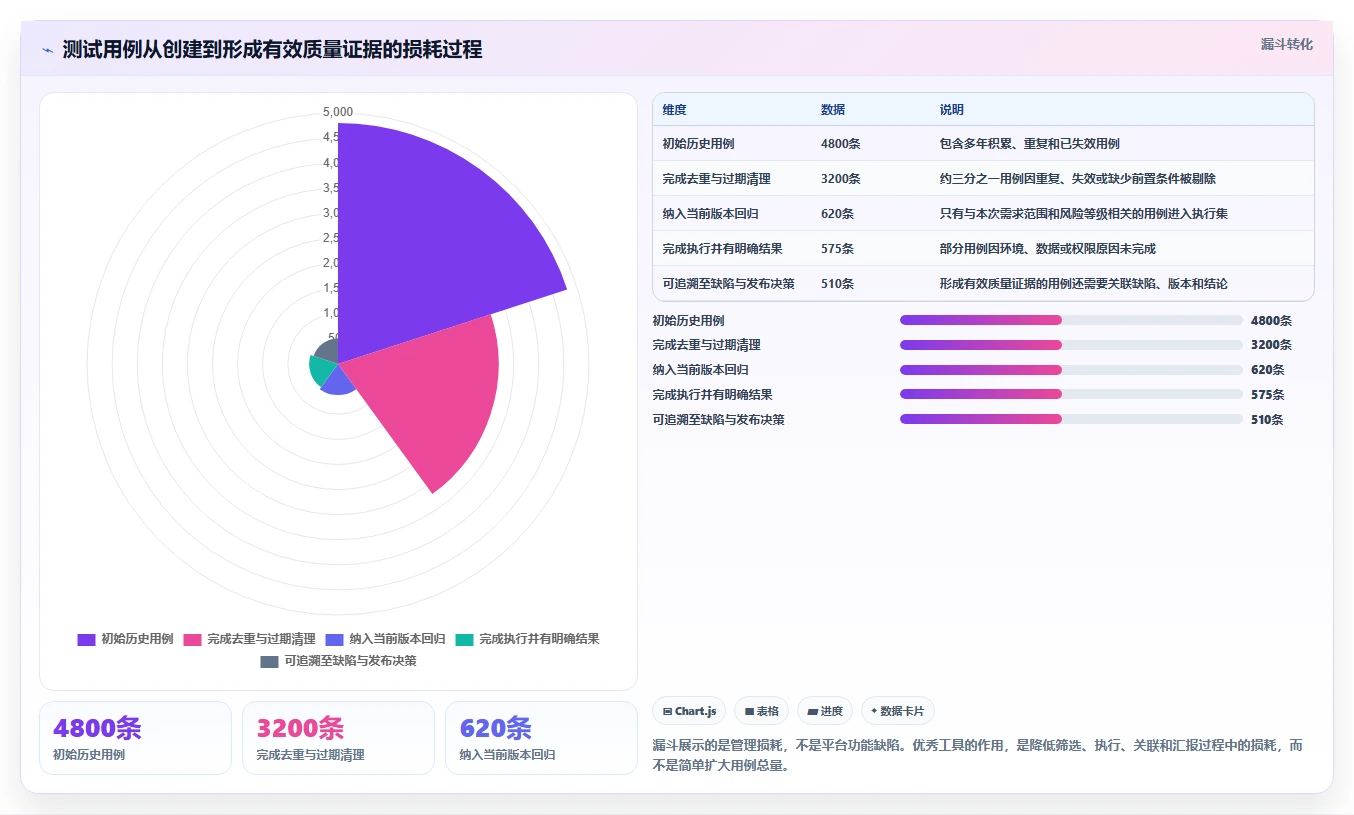This screenshot has width=1354, height=815.
Task: Click table cell 4800条
Action: 840,144
